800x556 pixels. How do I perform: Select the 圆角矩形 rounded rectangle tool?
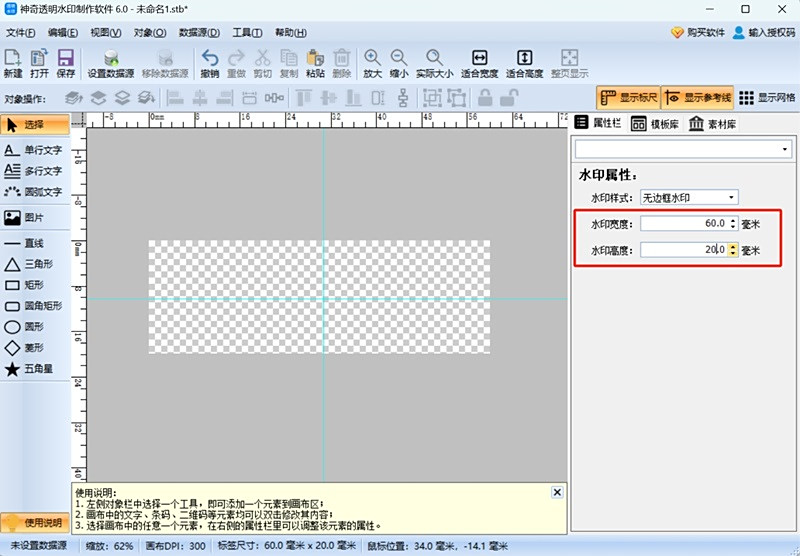click(35, 306)
